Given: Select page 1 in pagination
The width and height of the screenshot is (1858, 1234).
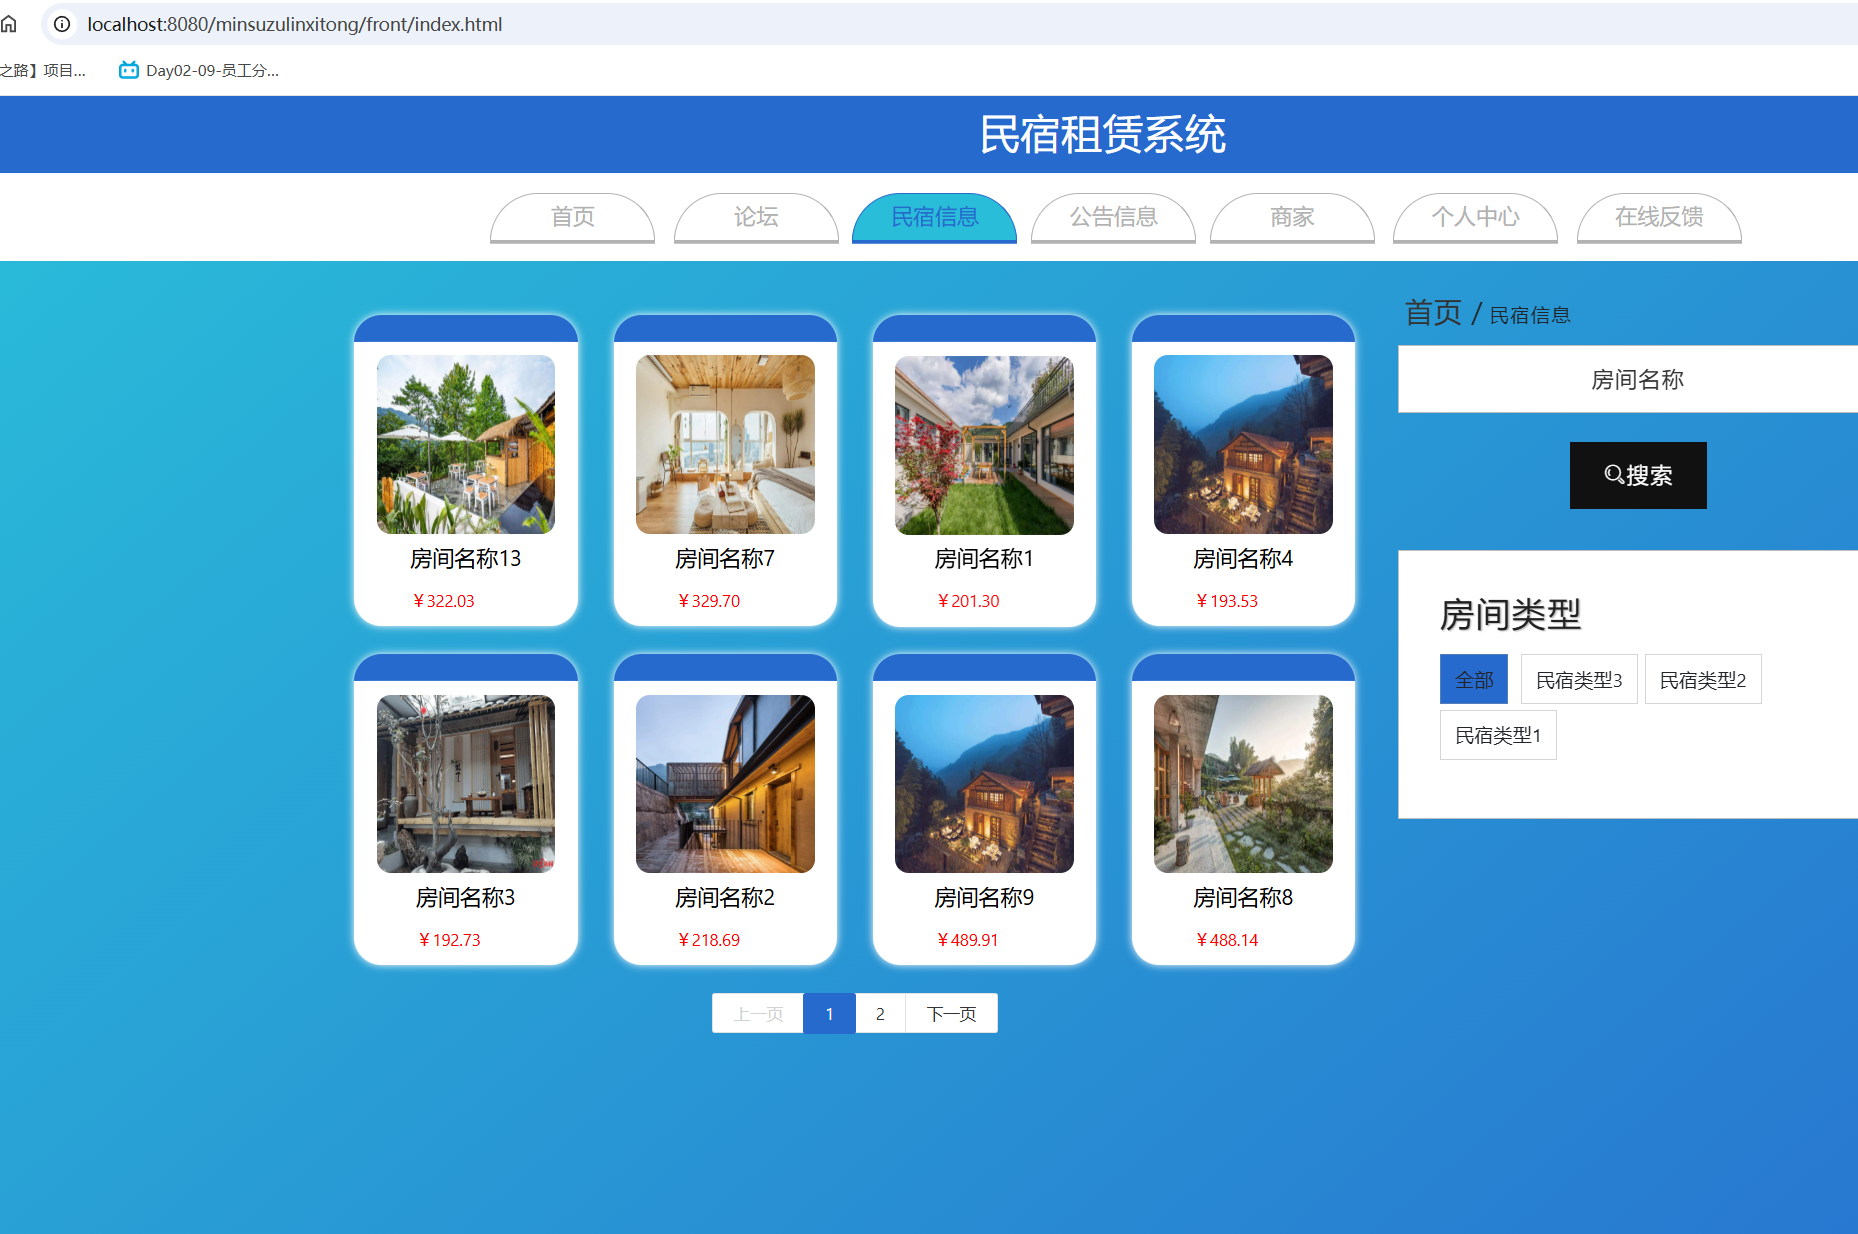Looking at the screenshot, I should pos(829,1014).
